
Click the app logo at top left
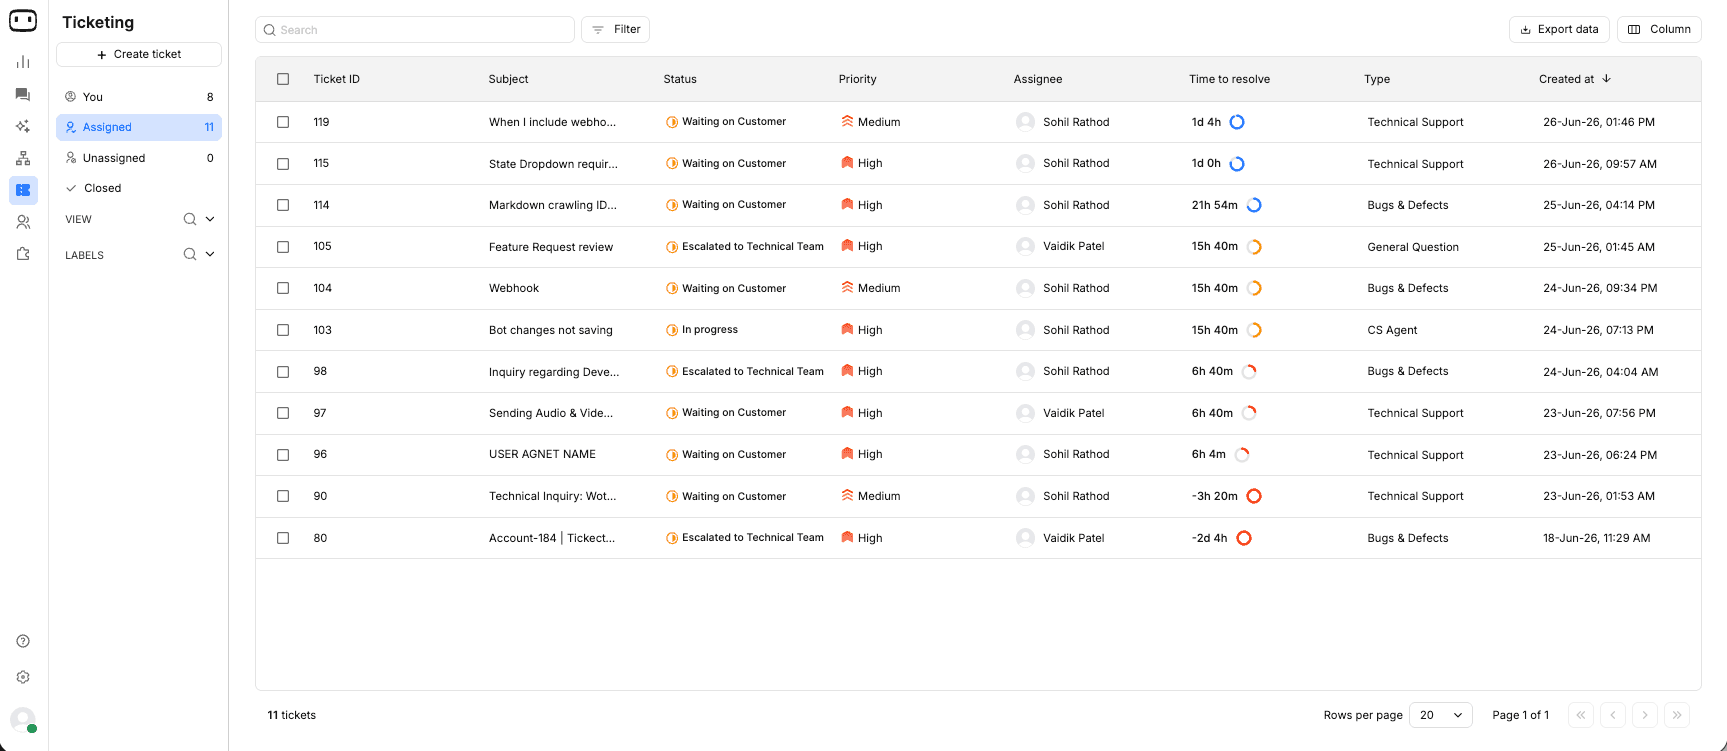(x=23, y=20)
